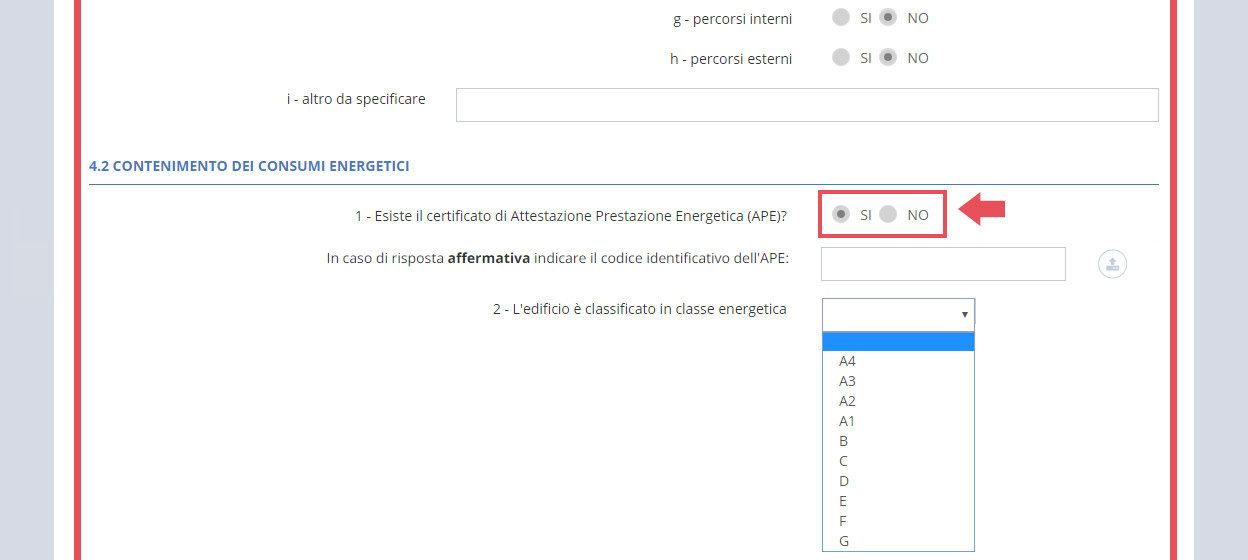The height and width of the screenshot is (560, 1248).
Task: Click the upload icon beside APE code field
Action: pos(1113,264)
